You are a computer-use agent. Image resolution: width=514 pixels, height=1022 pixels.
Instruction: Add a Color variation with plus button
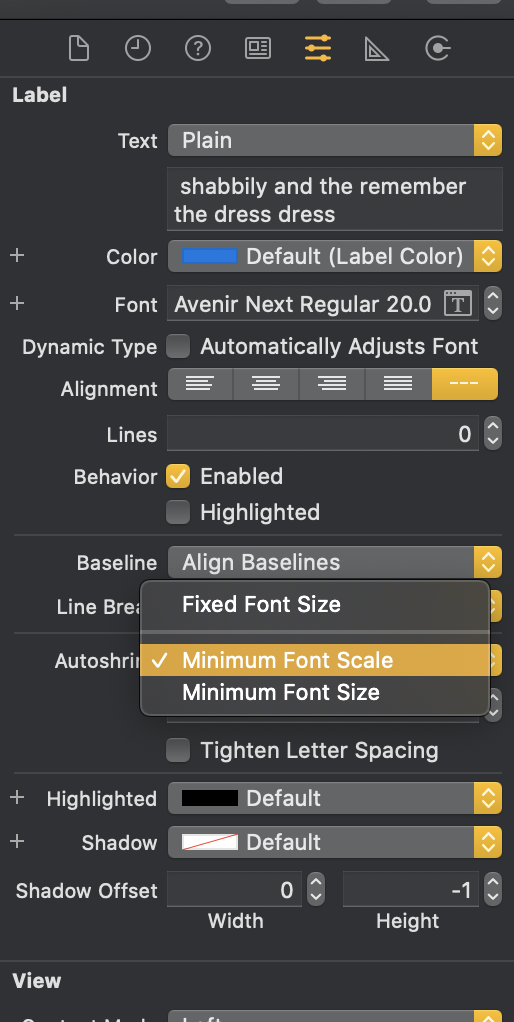point(18,256)
